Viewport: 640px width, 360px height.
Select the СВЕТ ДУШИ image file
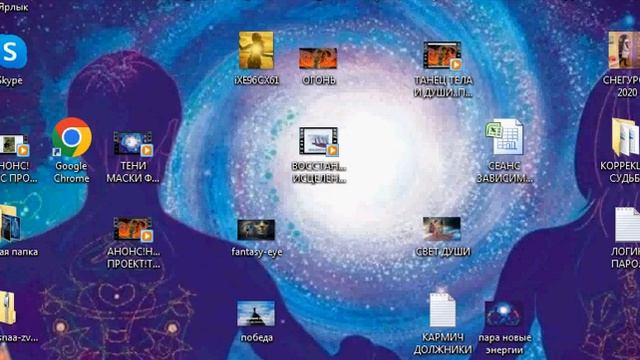pos(442,229)
